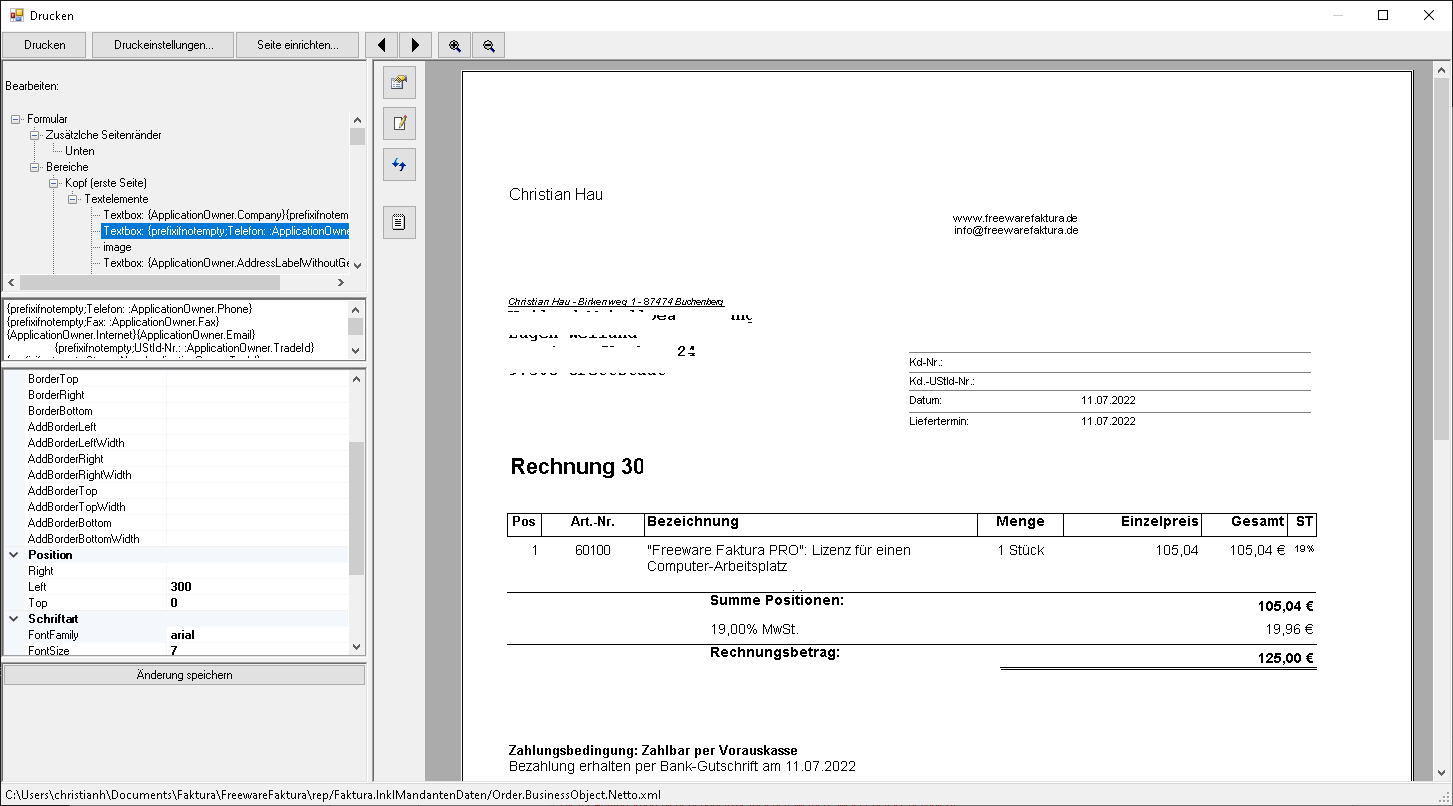The image size is (1453, 806).
Task: Edit the Top property value 0
Action: pos(258,603)
